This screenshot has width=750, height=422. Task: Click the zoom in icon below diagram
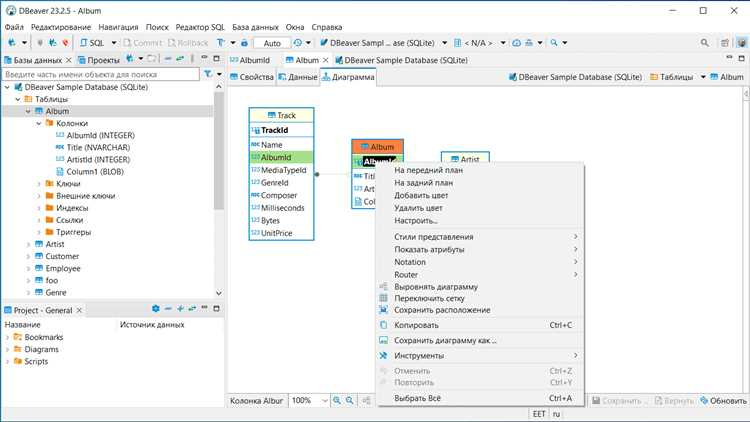[337, 400]
